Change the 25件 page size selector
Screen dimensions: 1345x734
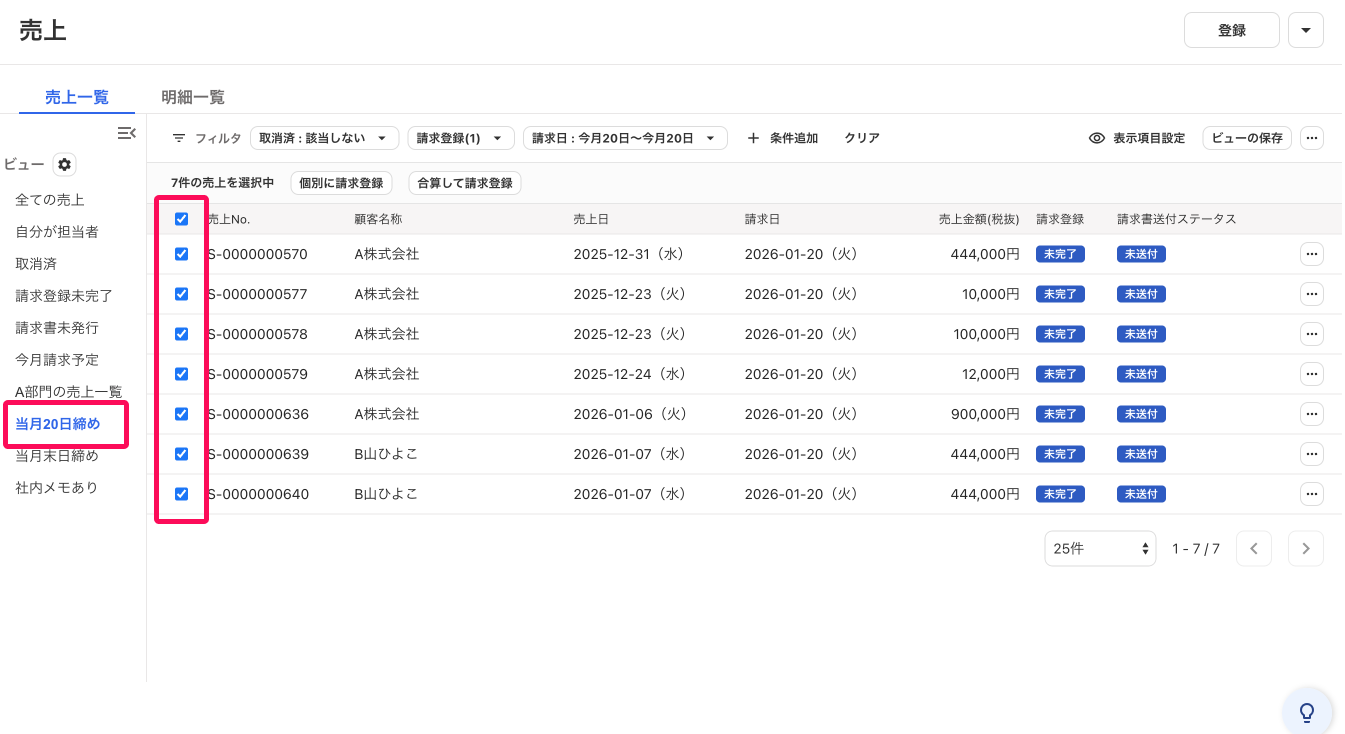pos(1100,548)
